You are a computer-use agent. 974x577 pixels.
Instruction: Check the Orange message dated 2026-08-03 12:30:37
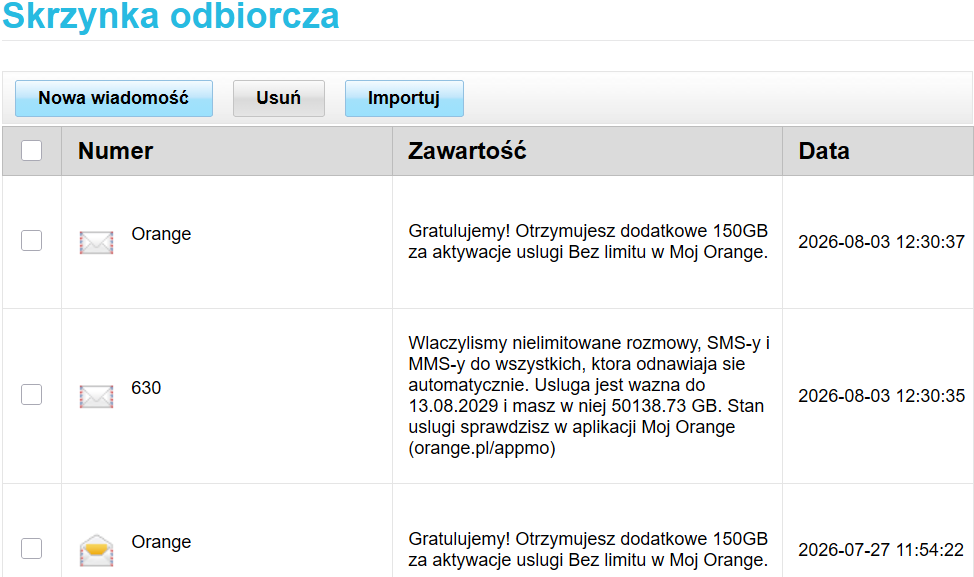point(32,240)
